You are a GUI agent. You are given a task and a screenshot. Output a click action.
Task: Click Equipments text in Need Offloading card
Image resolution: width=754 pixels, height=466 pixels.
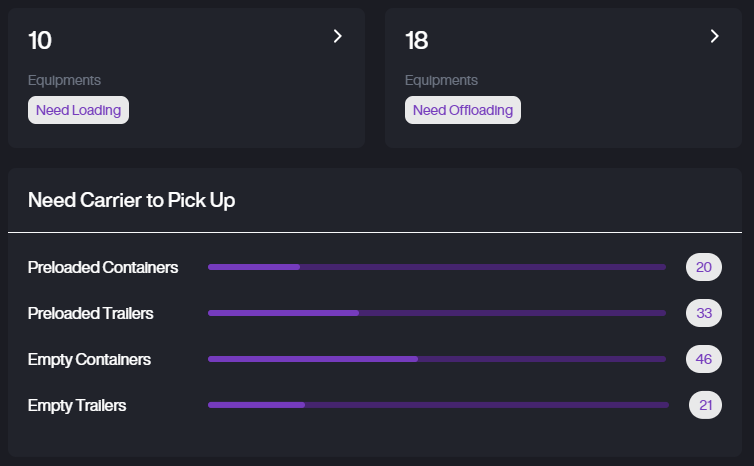441,80
